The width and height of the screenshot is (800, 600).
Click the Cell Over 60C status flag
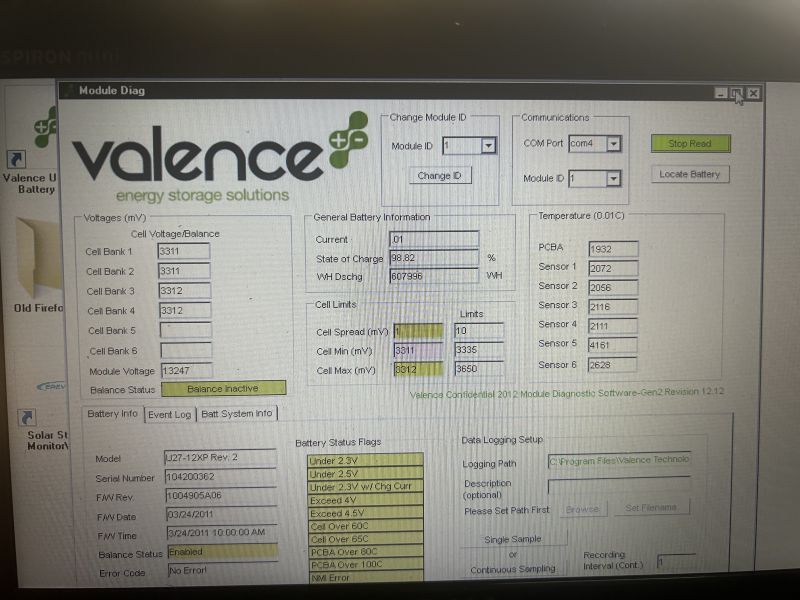366,526
